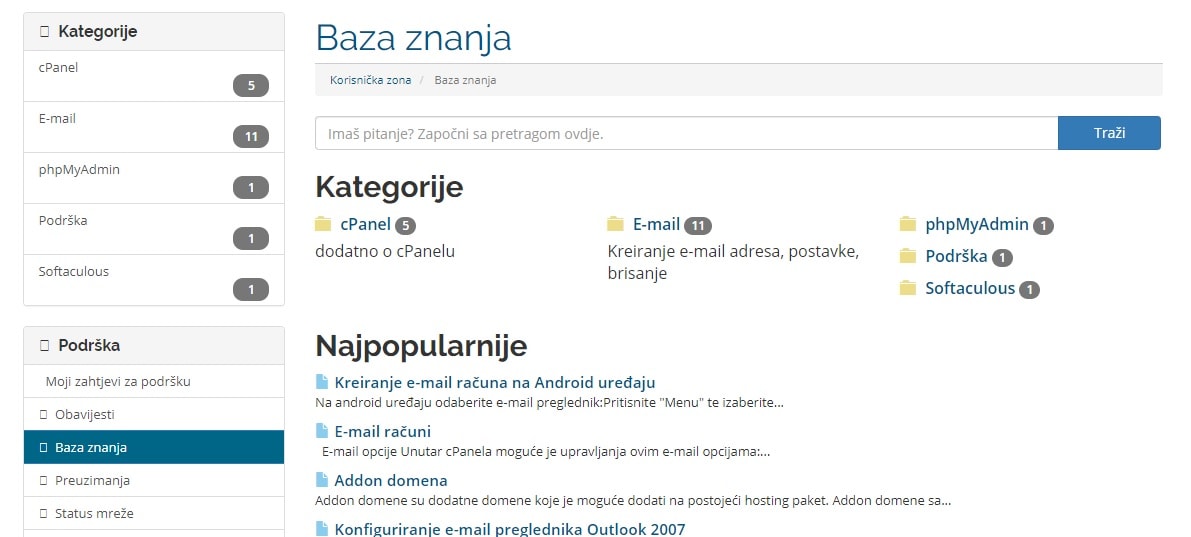The height and width of the screenshot is (537, 1191).
Task: Select E-mail in the Kategorije sidebar
Action: (154, 127)
